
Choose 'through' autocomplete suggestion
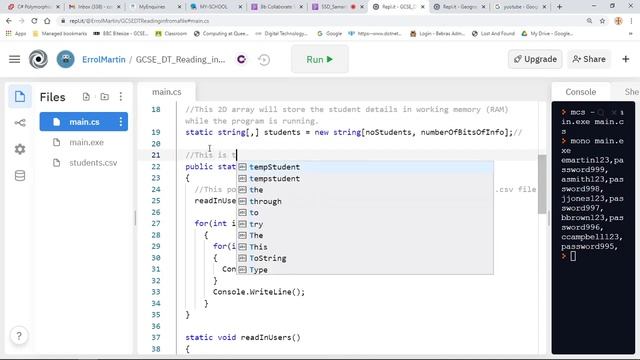click(x=365, y=201)
